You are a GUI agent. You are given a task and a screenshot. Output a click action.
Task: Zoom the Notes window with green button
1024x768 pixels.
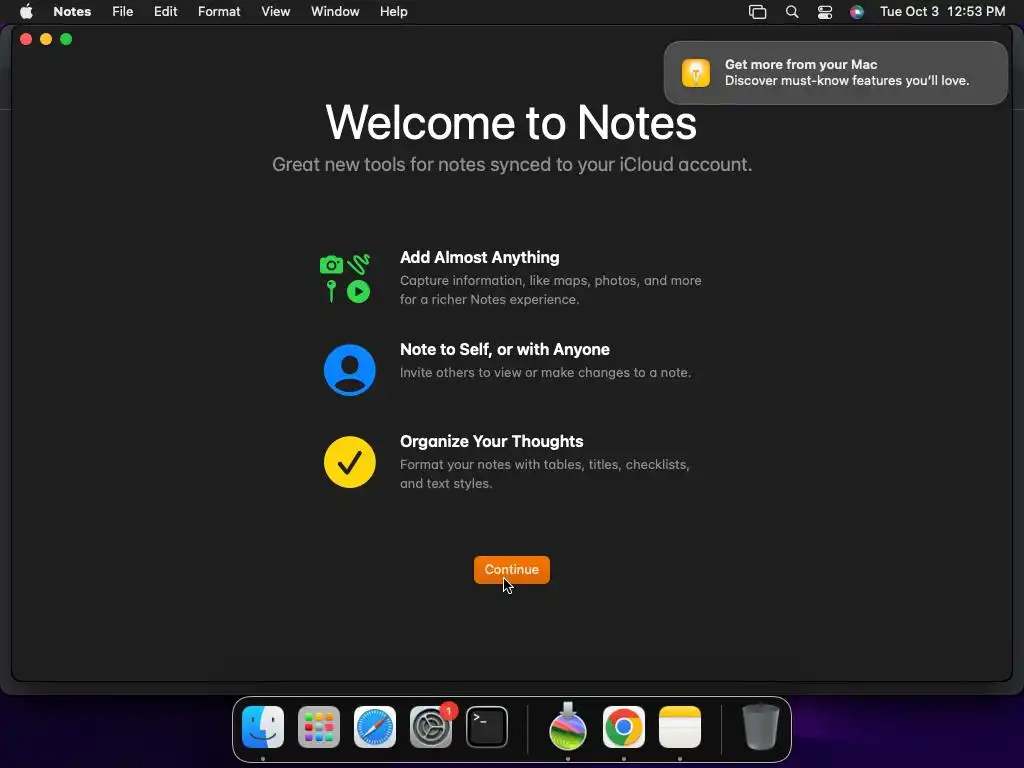click(x=66, y=39)
